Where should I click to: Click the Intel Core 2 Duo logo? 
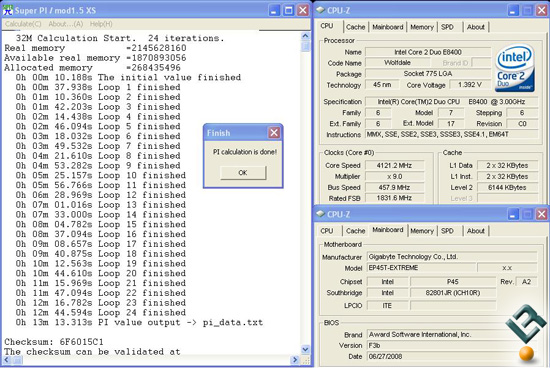(x=514, y=68)
